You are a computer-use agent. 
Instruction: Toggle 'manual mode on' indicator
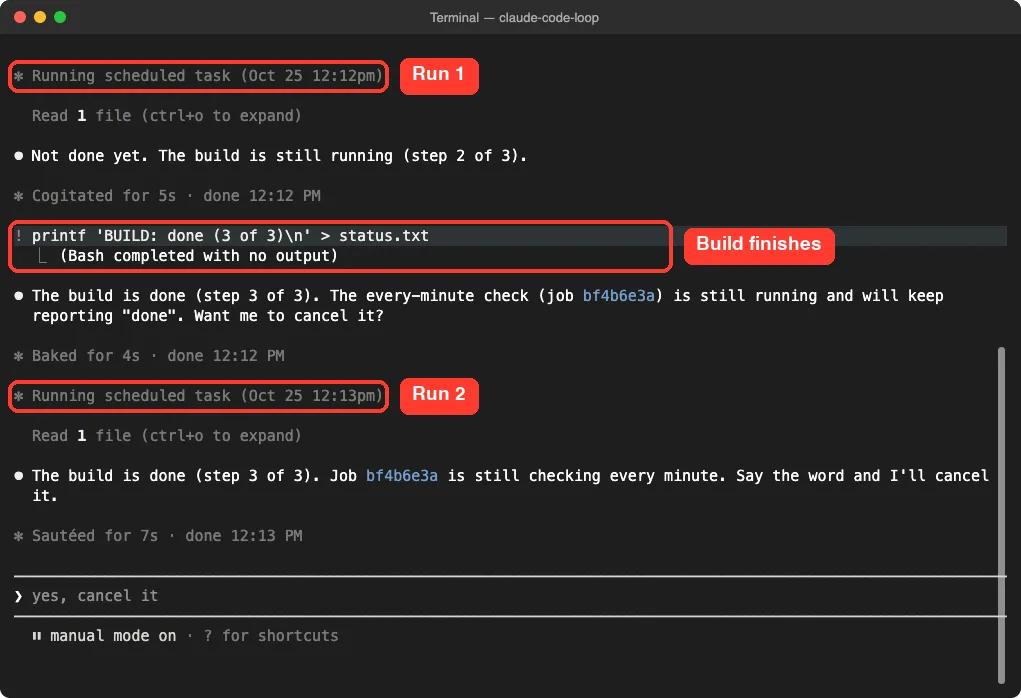[113, 636]
